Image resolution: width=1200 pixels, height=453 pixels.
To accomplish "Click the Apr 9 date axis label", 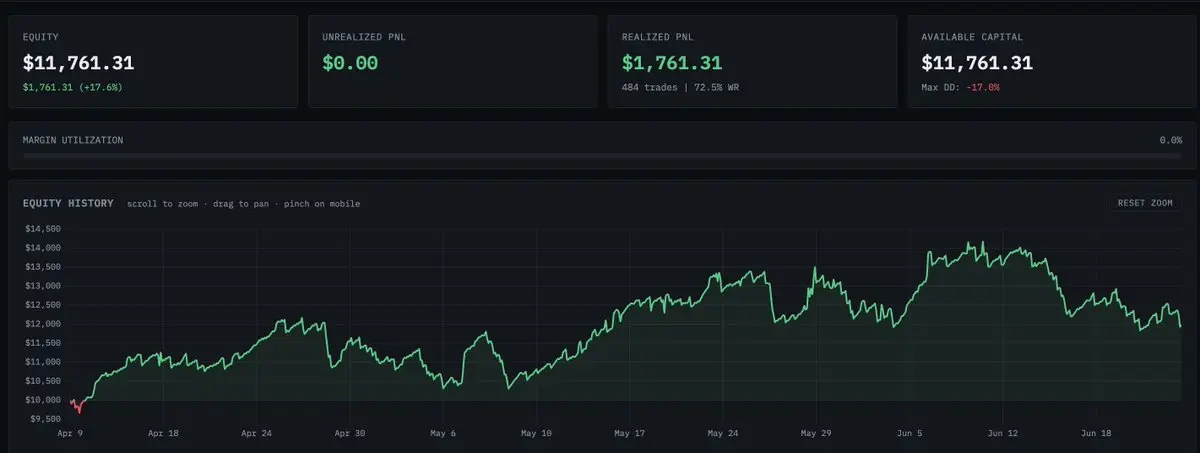I will click(x=71, y=434).
